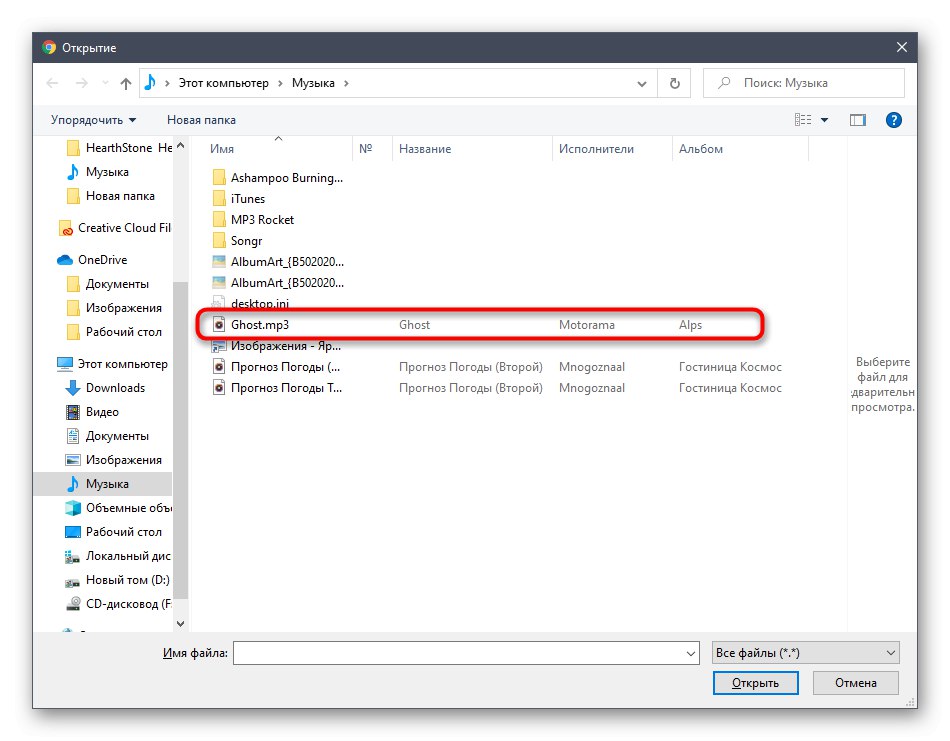Select the 'Ashampoo Burning...' folder
950x741 pixels.
pyautogui.click(x=277, y=178)
